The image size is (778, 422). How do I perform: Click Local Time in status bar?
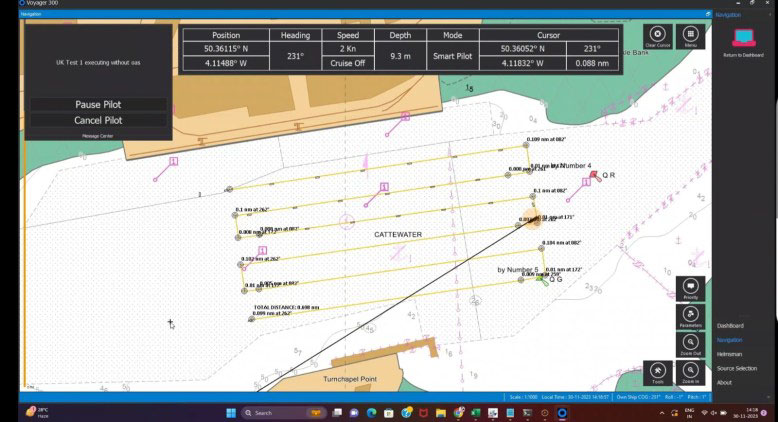click(575, 397)
